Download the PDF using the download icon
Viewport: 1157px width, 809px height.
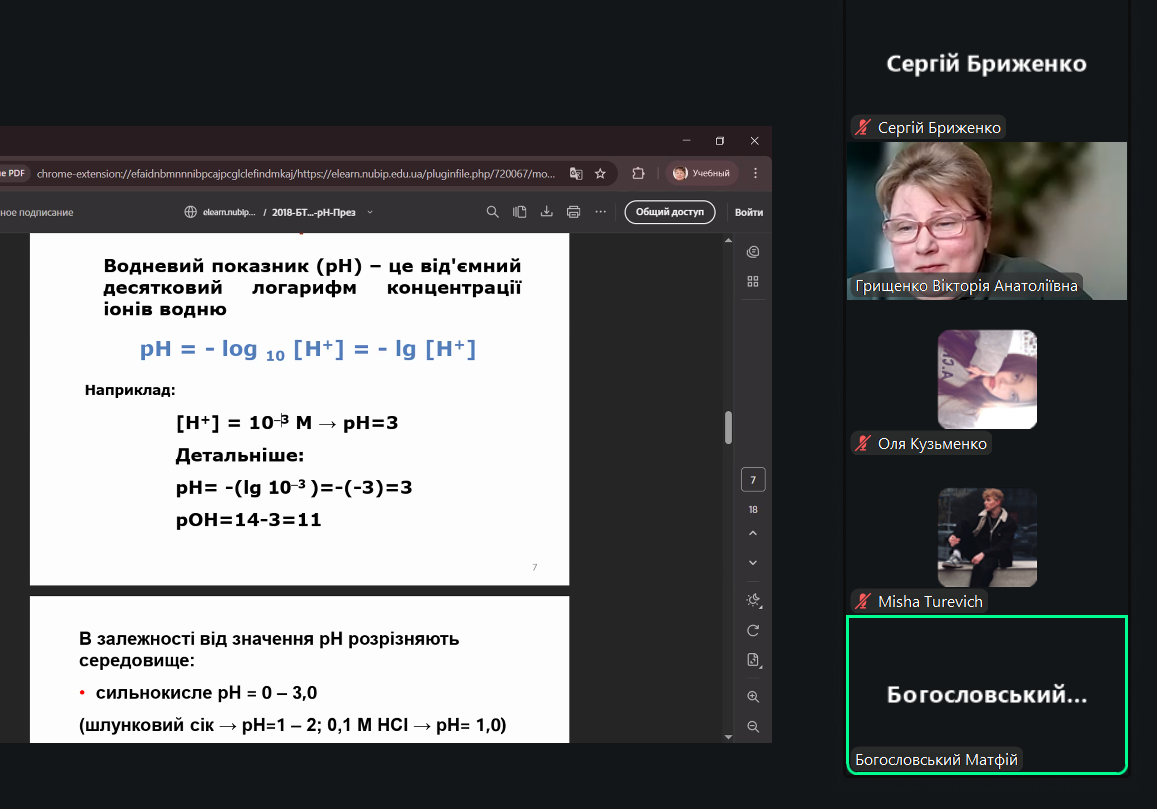(x=547, y=212)
